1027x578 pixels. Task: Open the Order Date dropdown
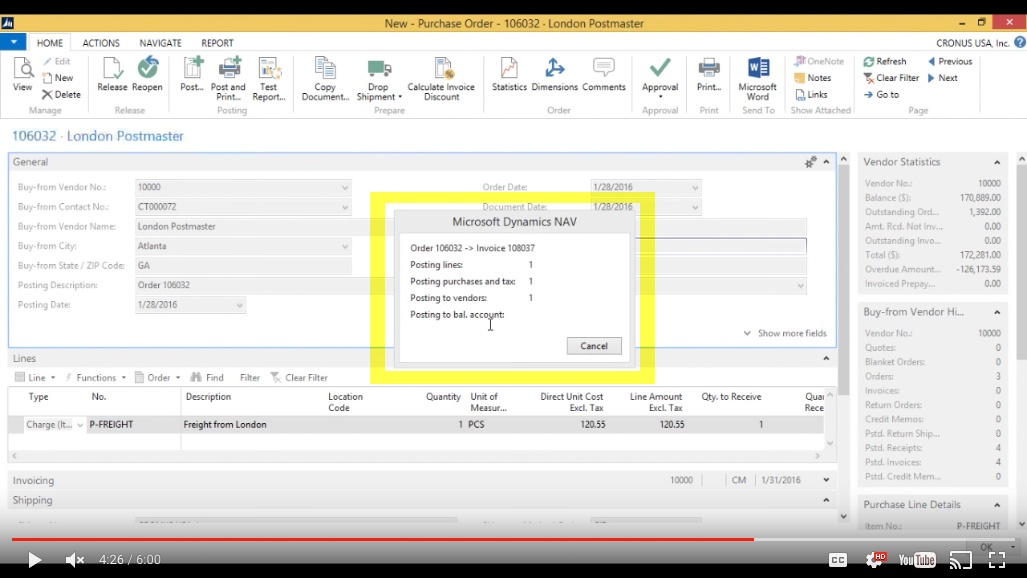click(695, 187)
